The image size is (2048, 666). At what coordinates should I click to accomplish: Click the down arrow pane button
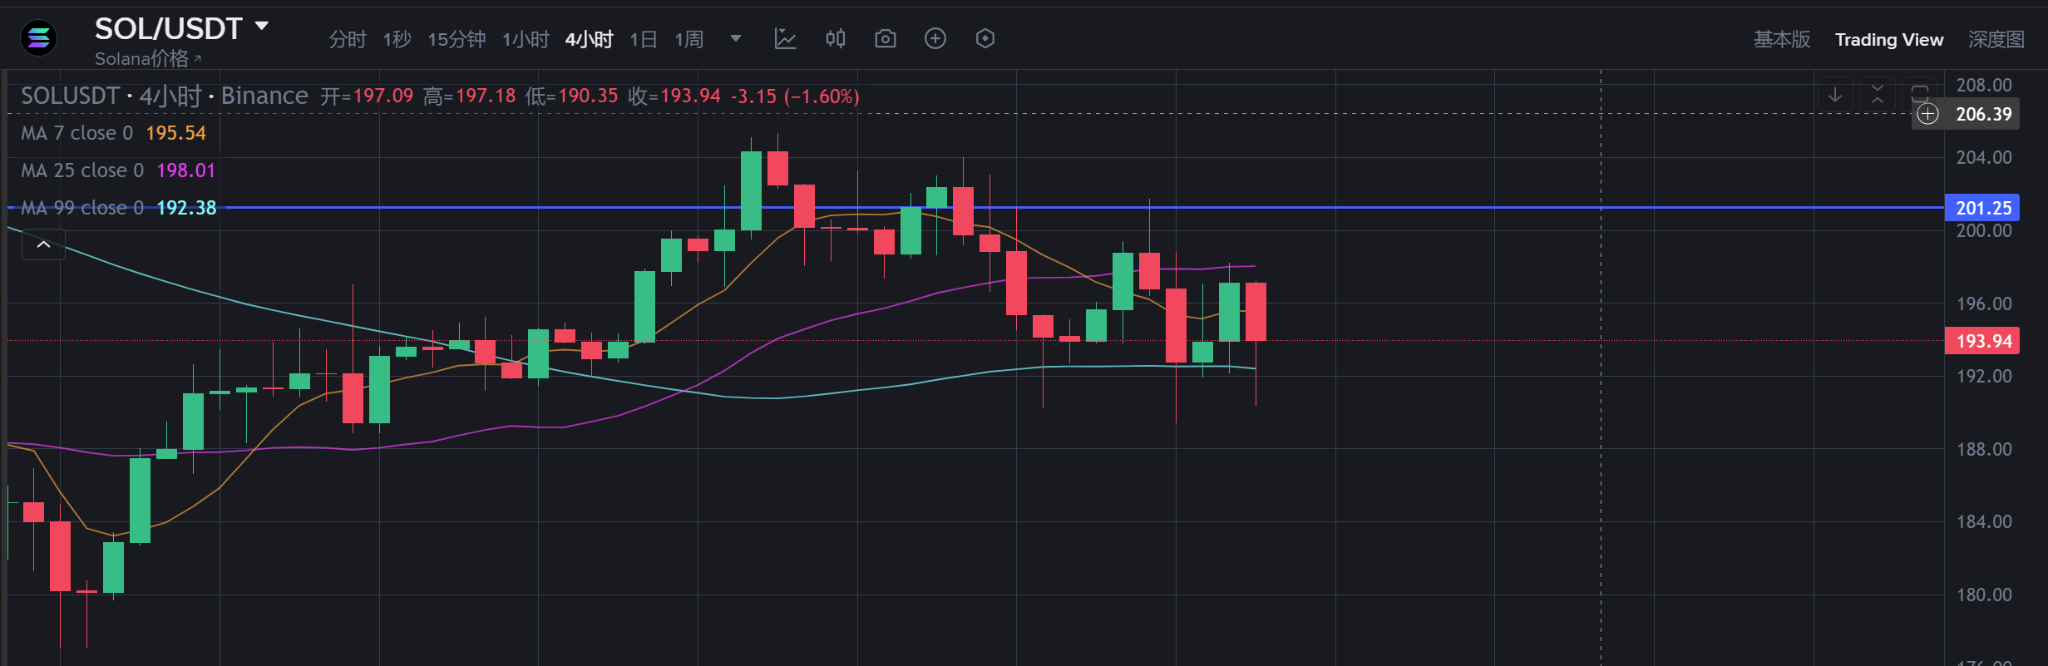[1835, 96]
